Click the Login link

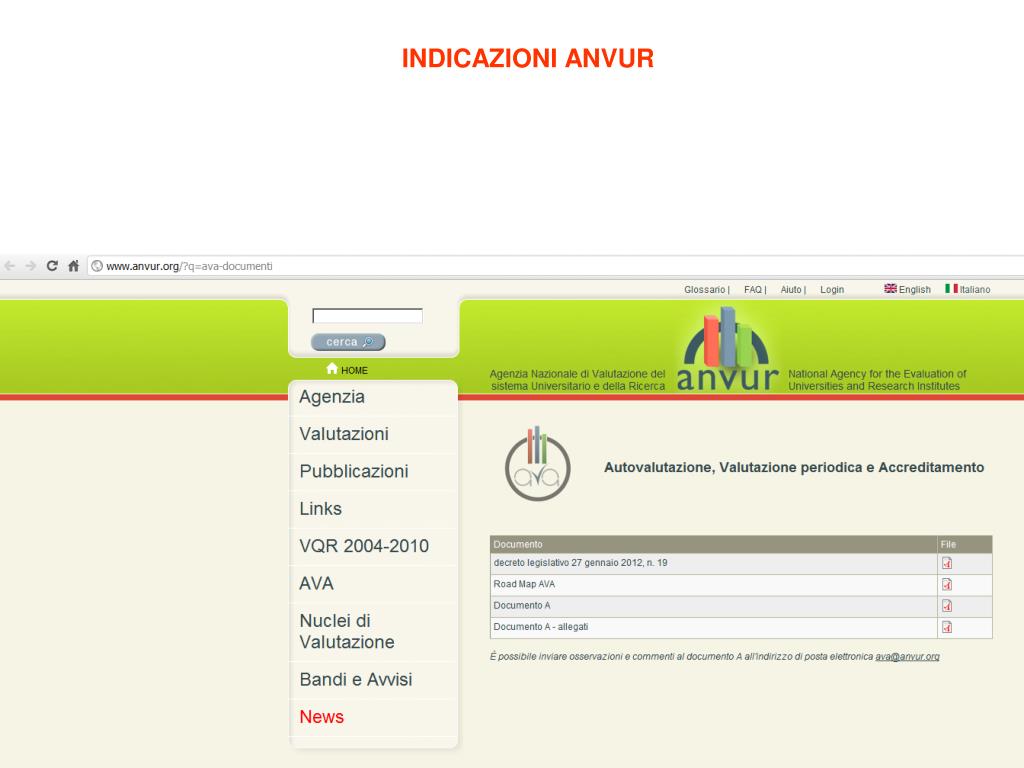coord(832,289)
